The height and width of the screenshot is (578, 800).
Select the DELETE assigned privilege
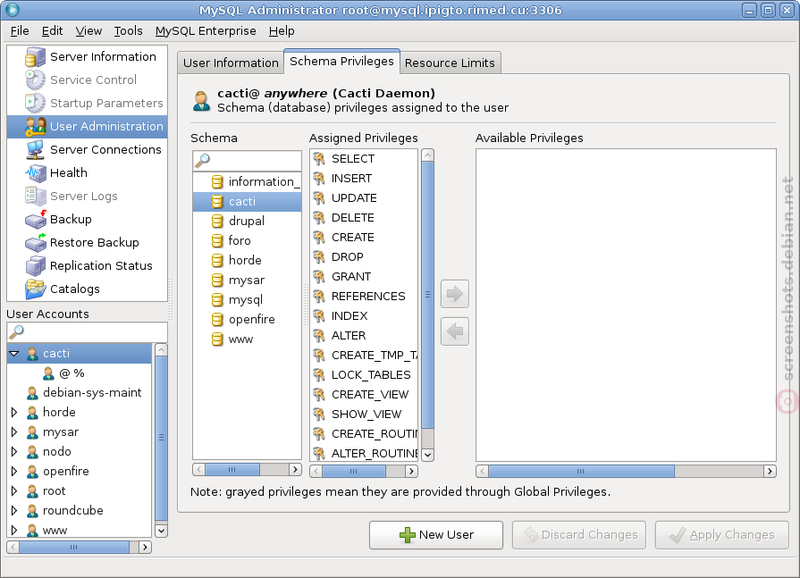click(x=353, y=218)
